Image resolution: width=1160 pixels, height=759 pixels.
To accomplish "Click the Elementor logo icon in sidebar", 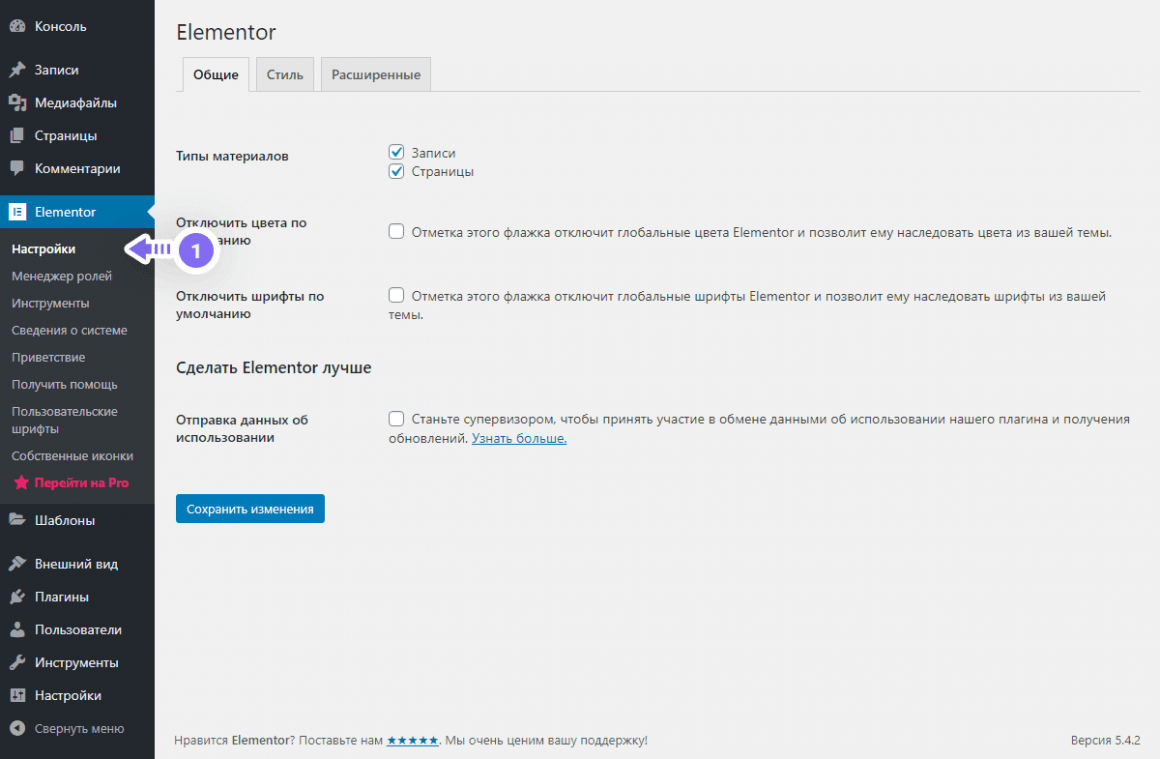I will point(17,212).
